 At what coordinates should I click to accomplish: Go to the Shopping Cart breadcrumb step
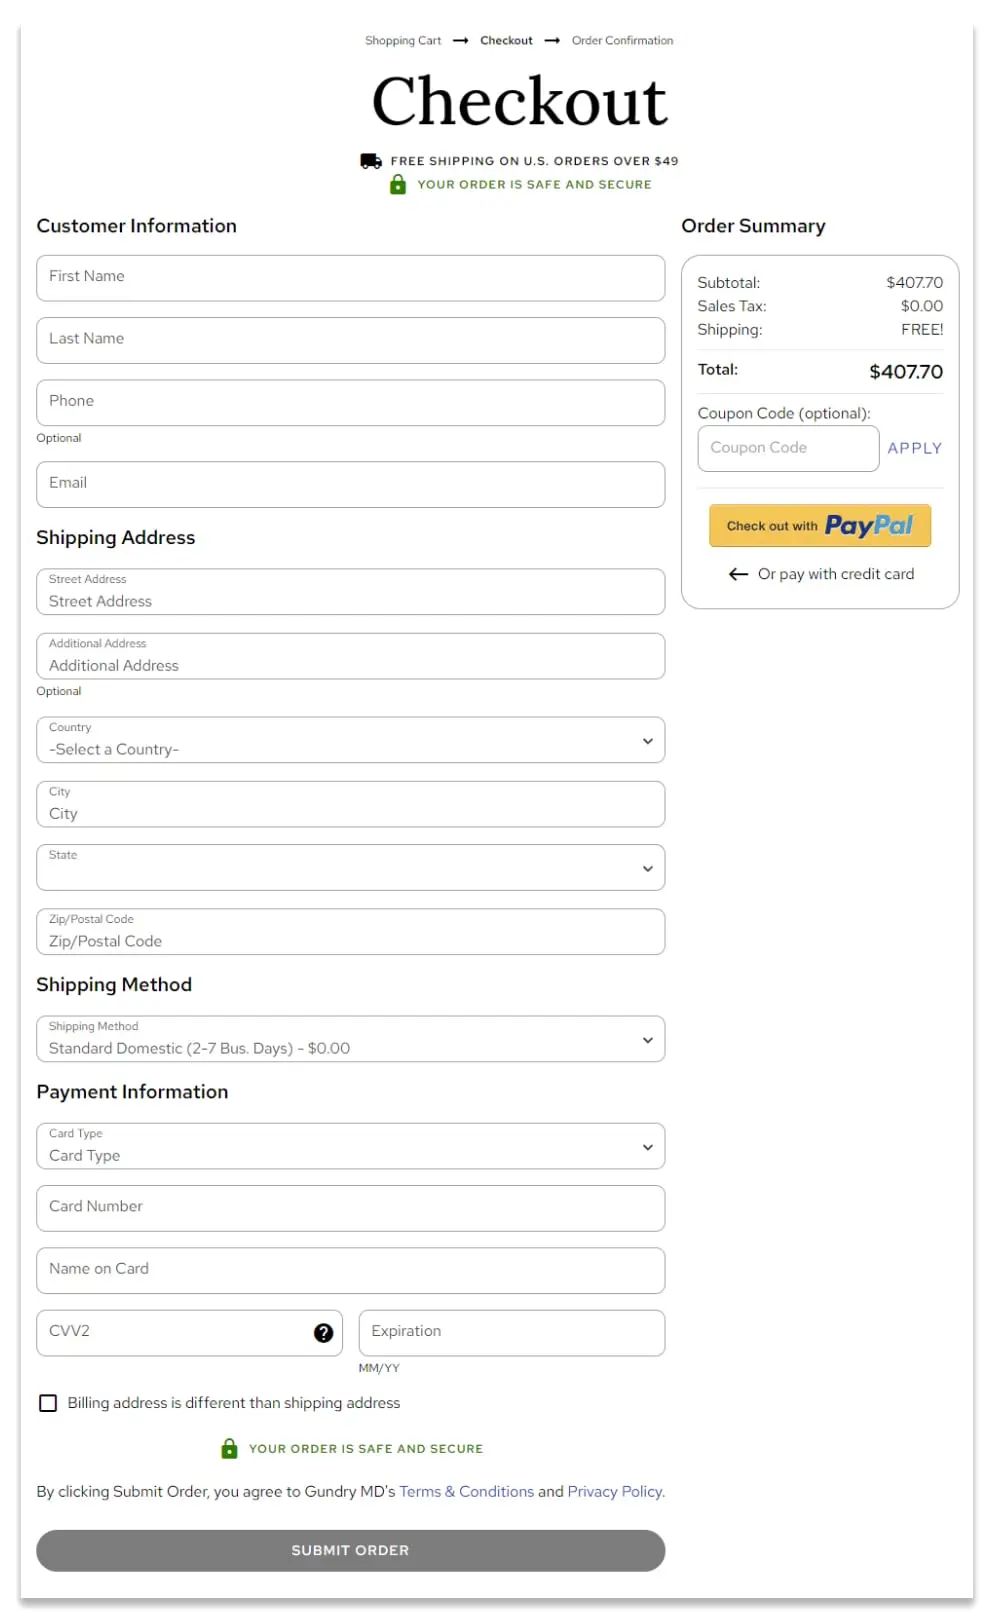(403, 41)
